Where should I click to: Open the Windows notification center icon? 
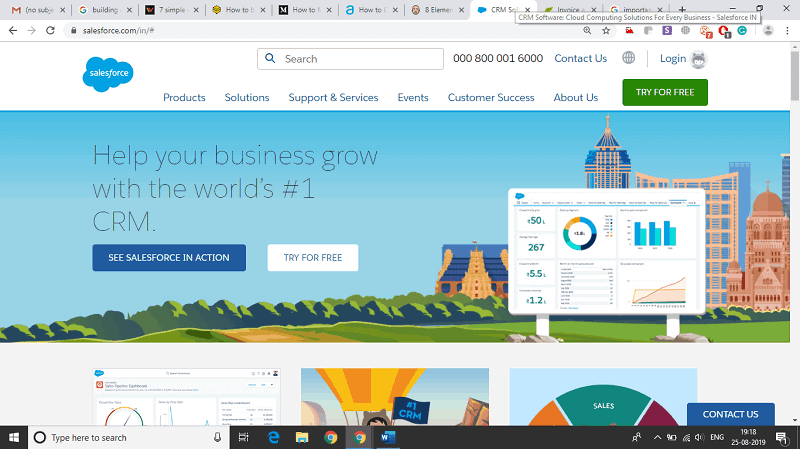782,437
